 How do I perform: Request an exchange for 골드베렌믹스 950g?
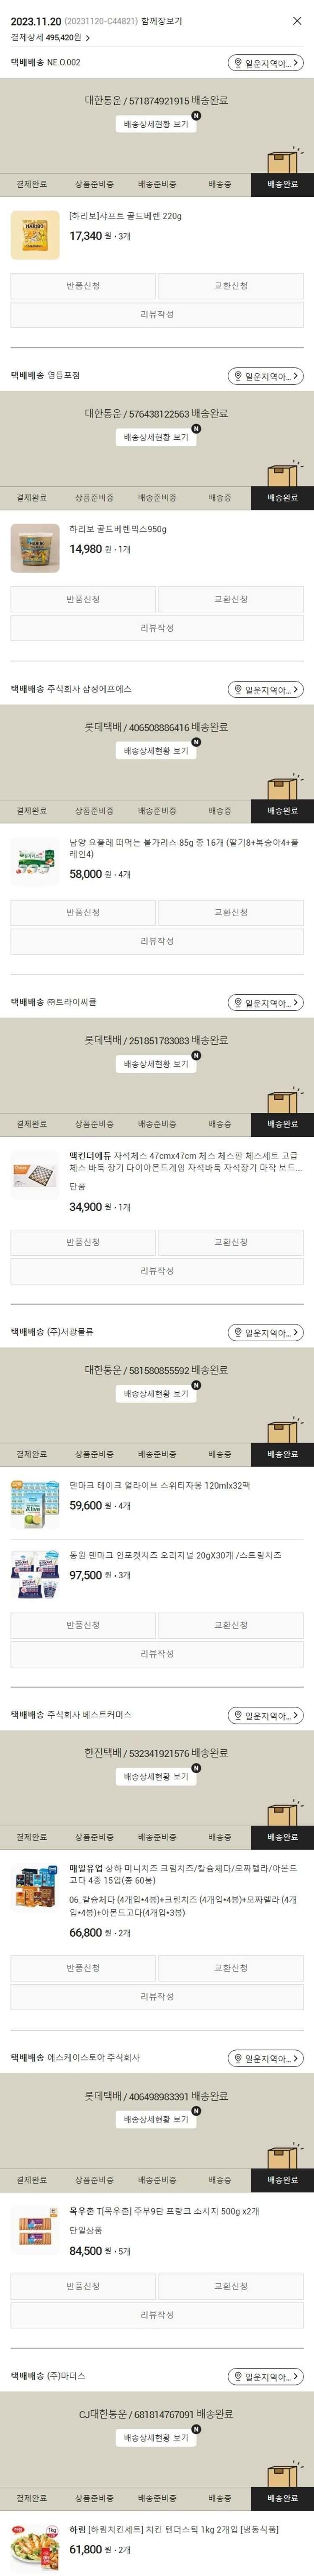click(230, 599)
